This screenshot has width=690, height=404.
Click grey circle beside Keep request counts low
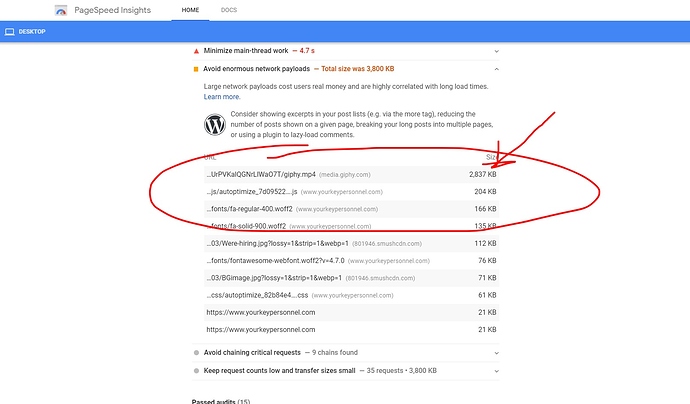click(x=196, y=371)
